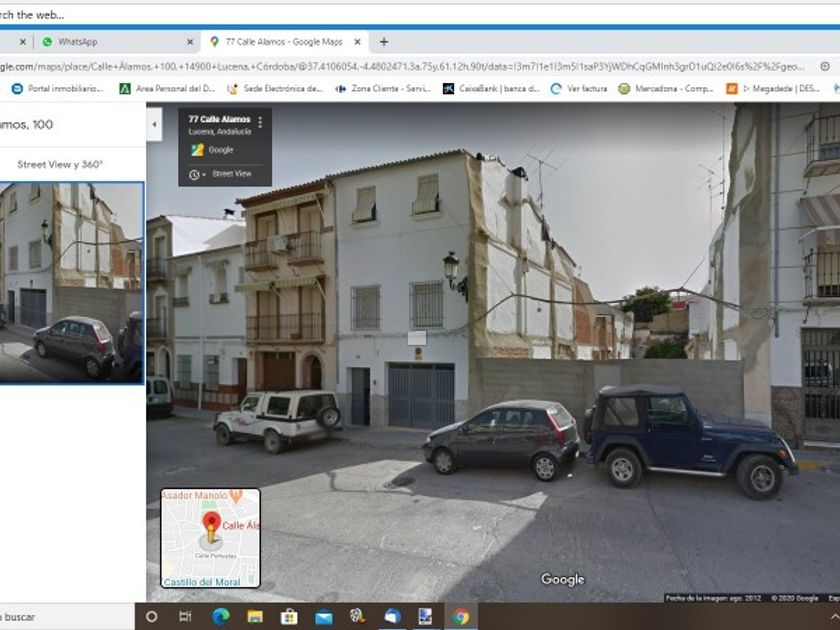Open Microsoft Store from the taskbar

pyautogui.click(x=289, y=617)
